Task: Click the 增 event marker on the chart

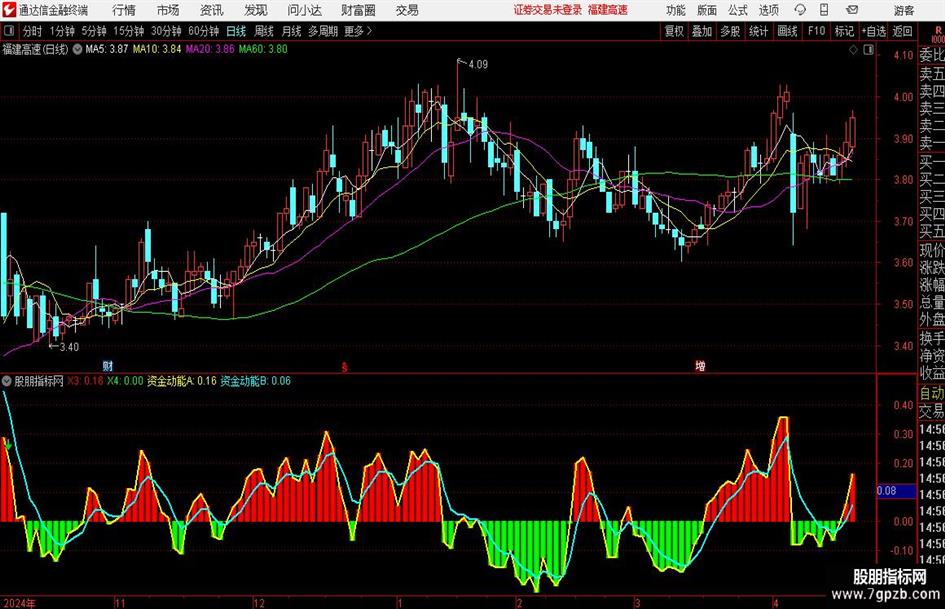Action: (x=700, y=367)
